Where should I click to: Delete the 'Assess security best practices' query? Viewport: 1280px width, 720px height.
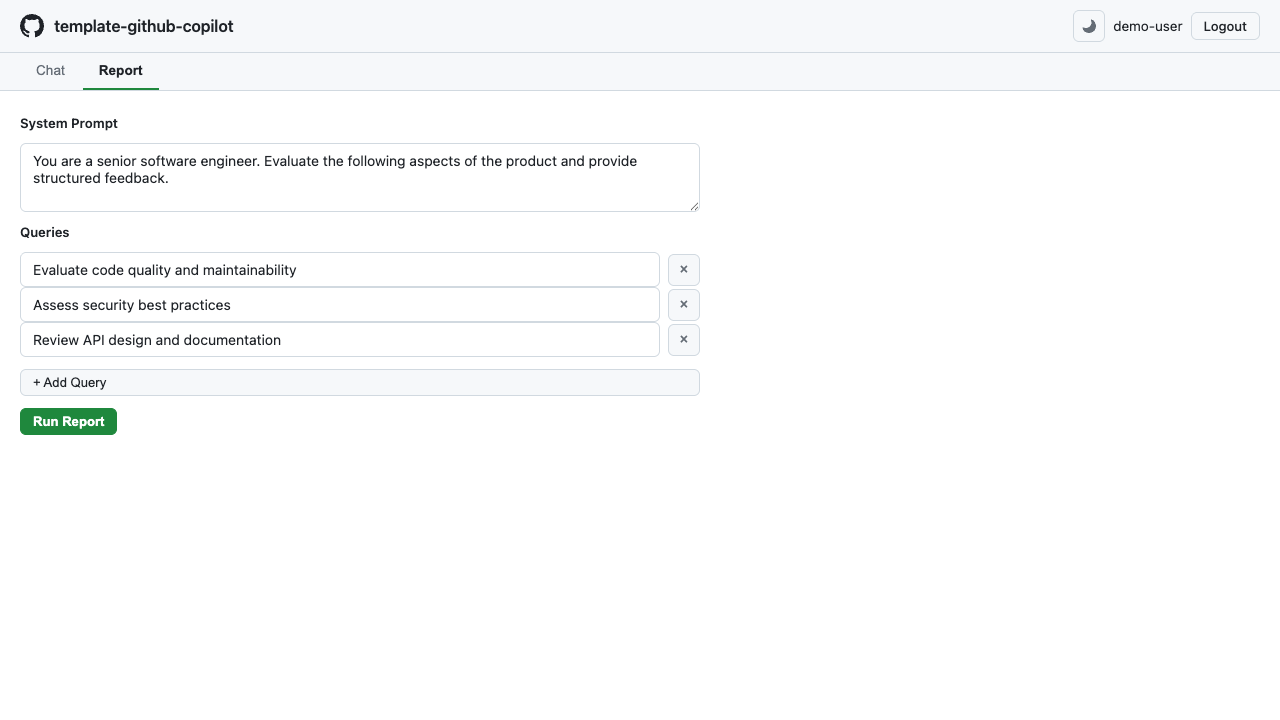pos(683,305)
